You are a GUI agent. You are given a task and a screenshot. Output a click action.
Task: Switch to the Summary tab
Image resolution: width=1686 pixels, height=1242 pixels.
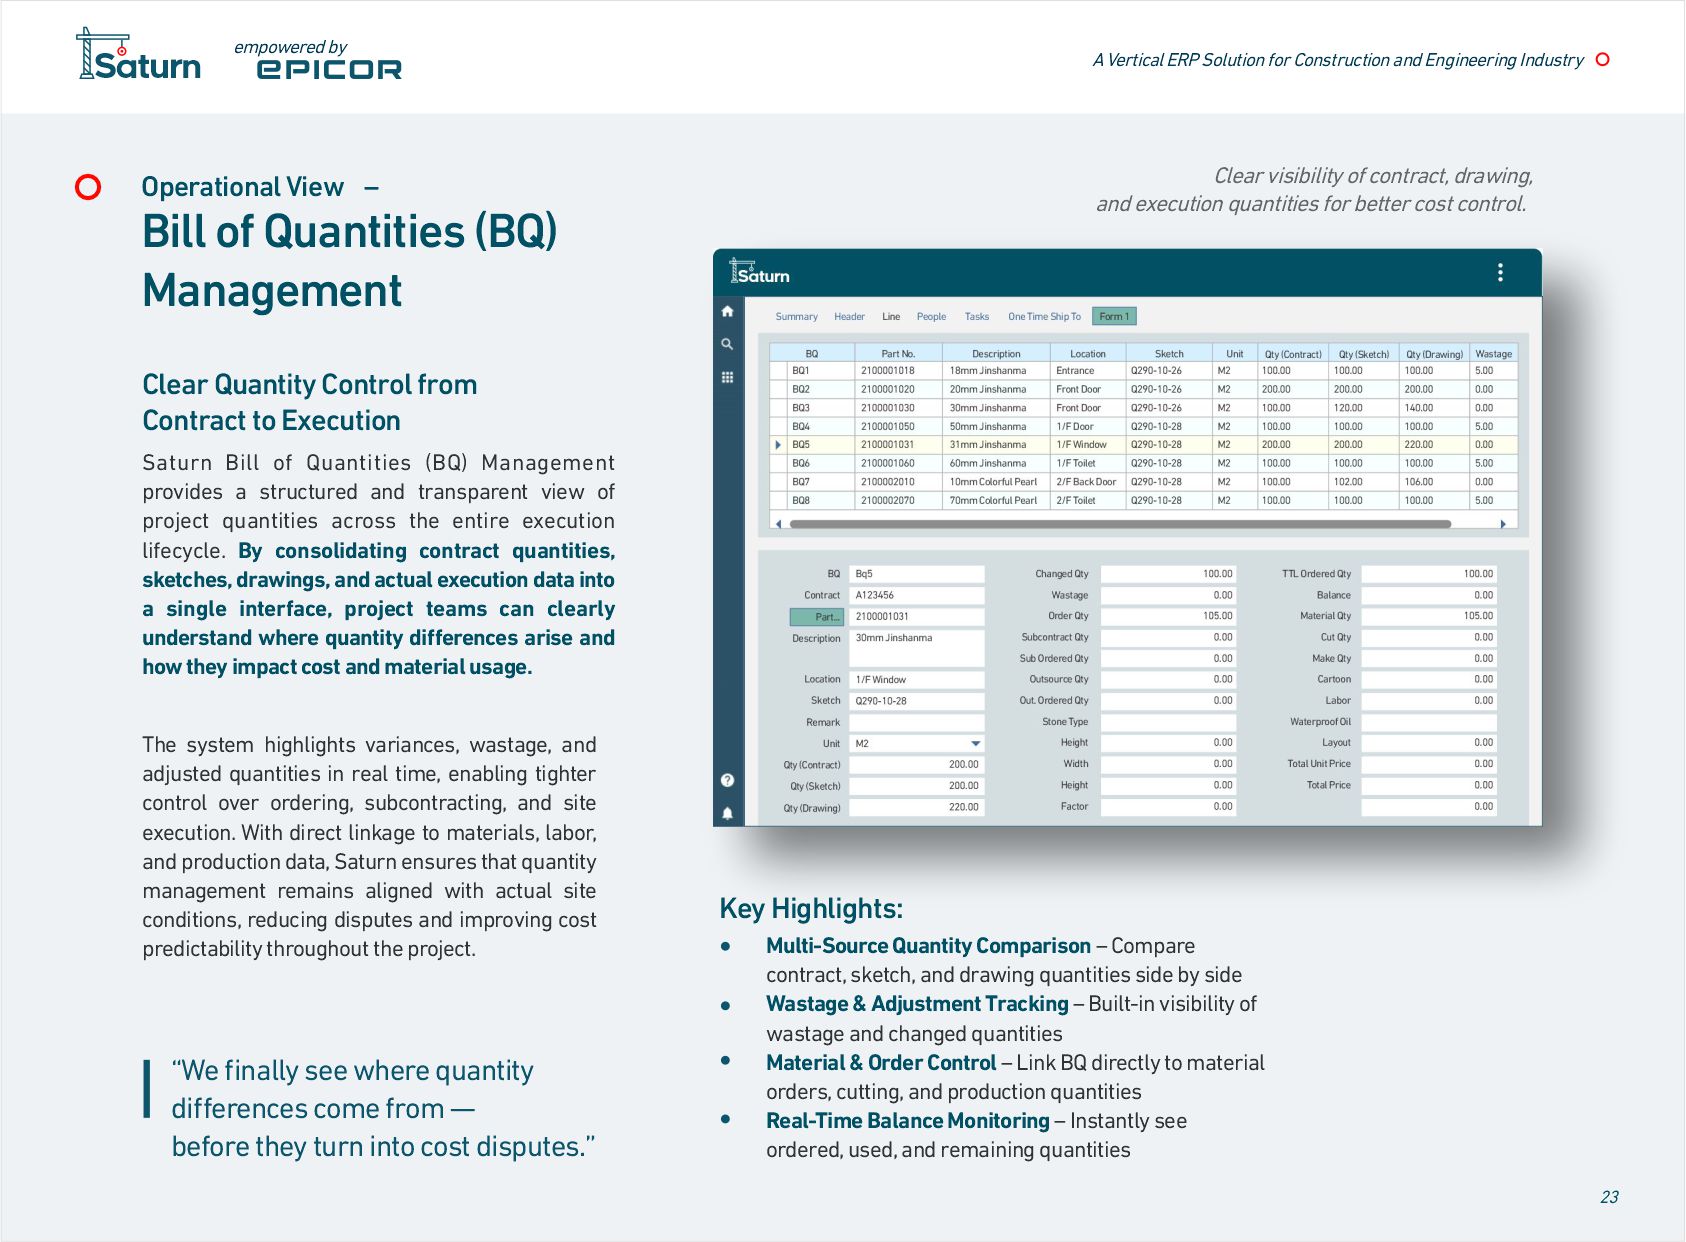coord(796,317)
